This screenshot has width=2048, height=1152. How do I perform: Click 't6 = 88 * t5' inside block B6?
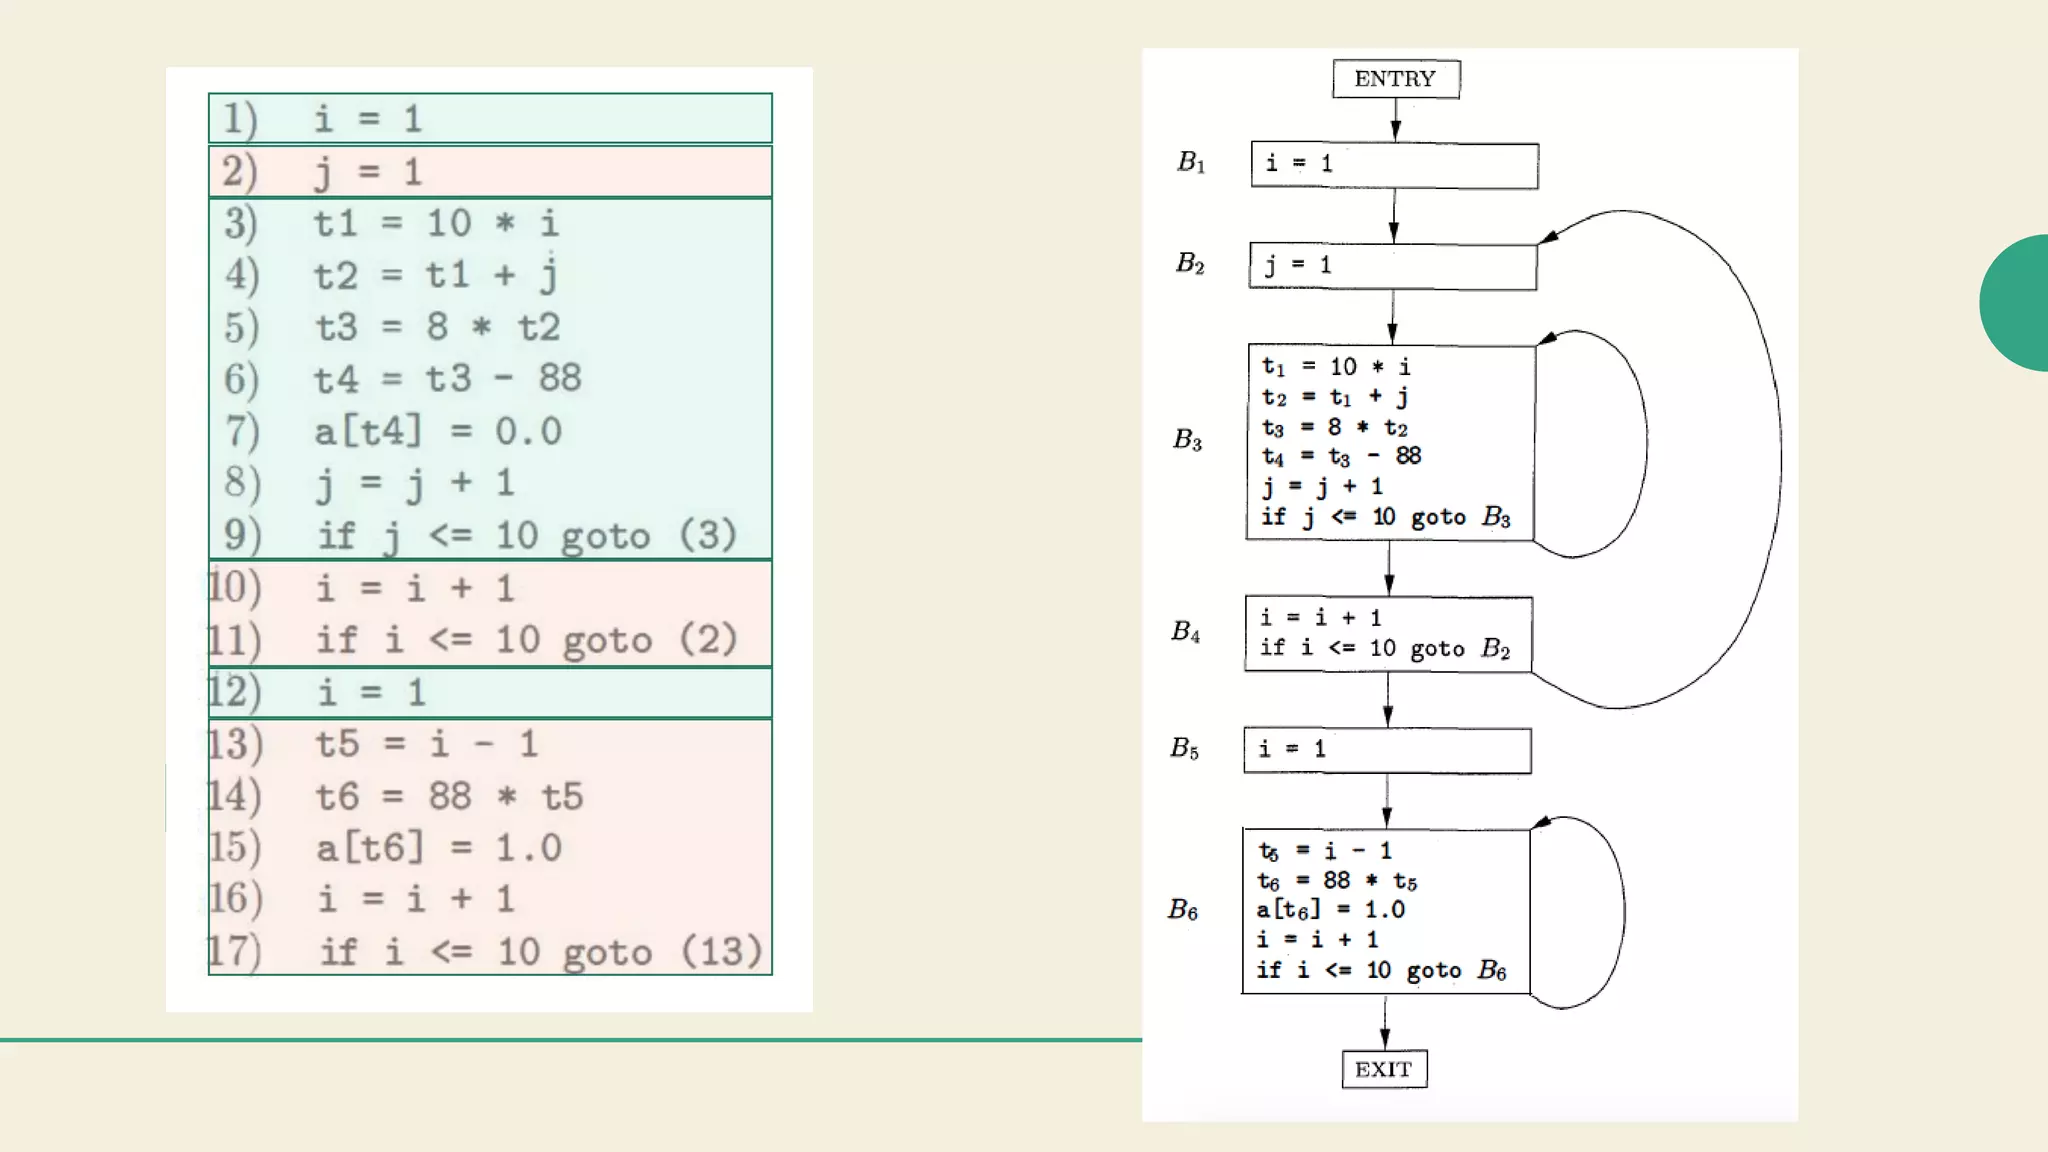click(1337, 881)
